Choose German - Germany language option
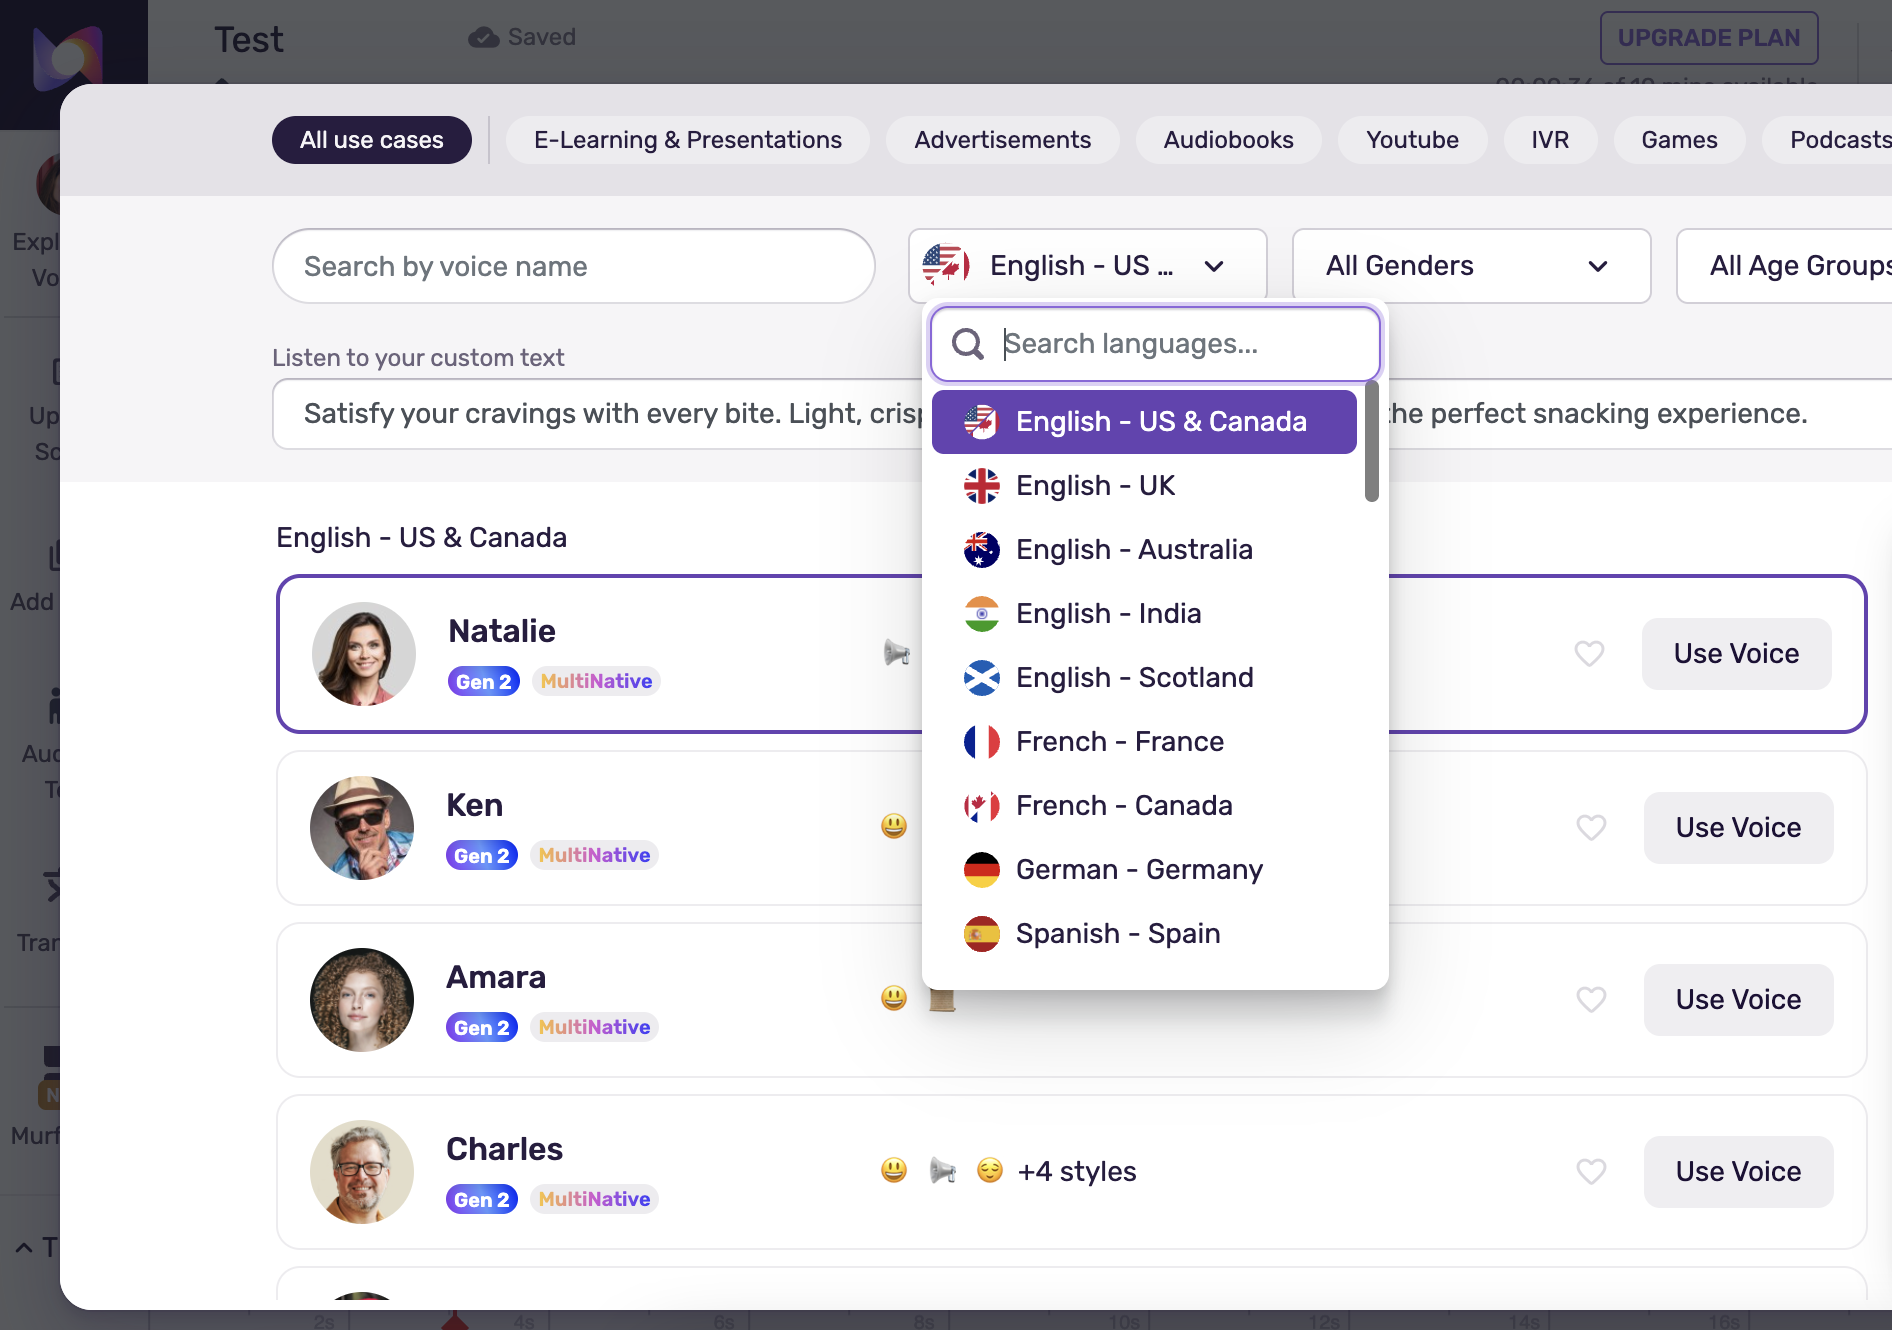1892x1330 pixels. 1139,870
